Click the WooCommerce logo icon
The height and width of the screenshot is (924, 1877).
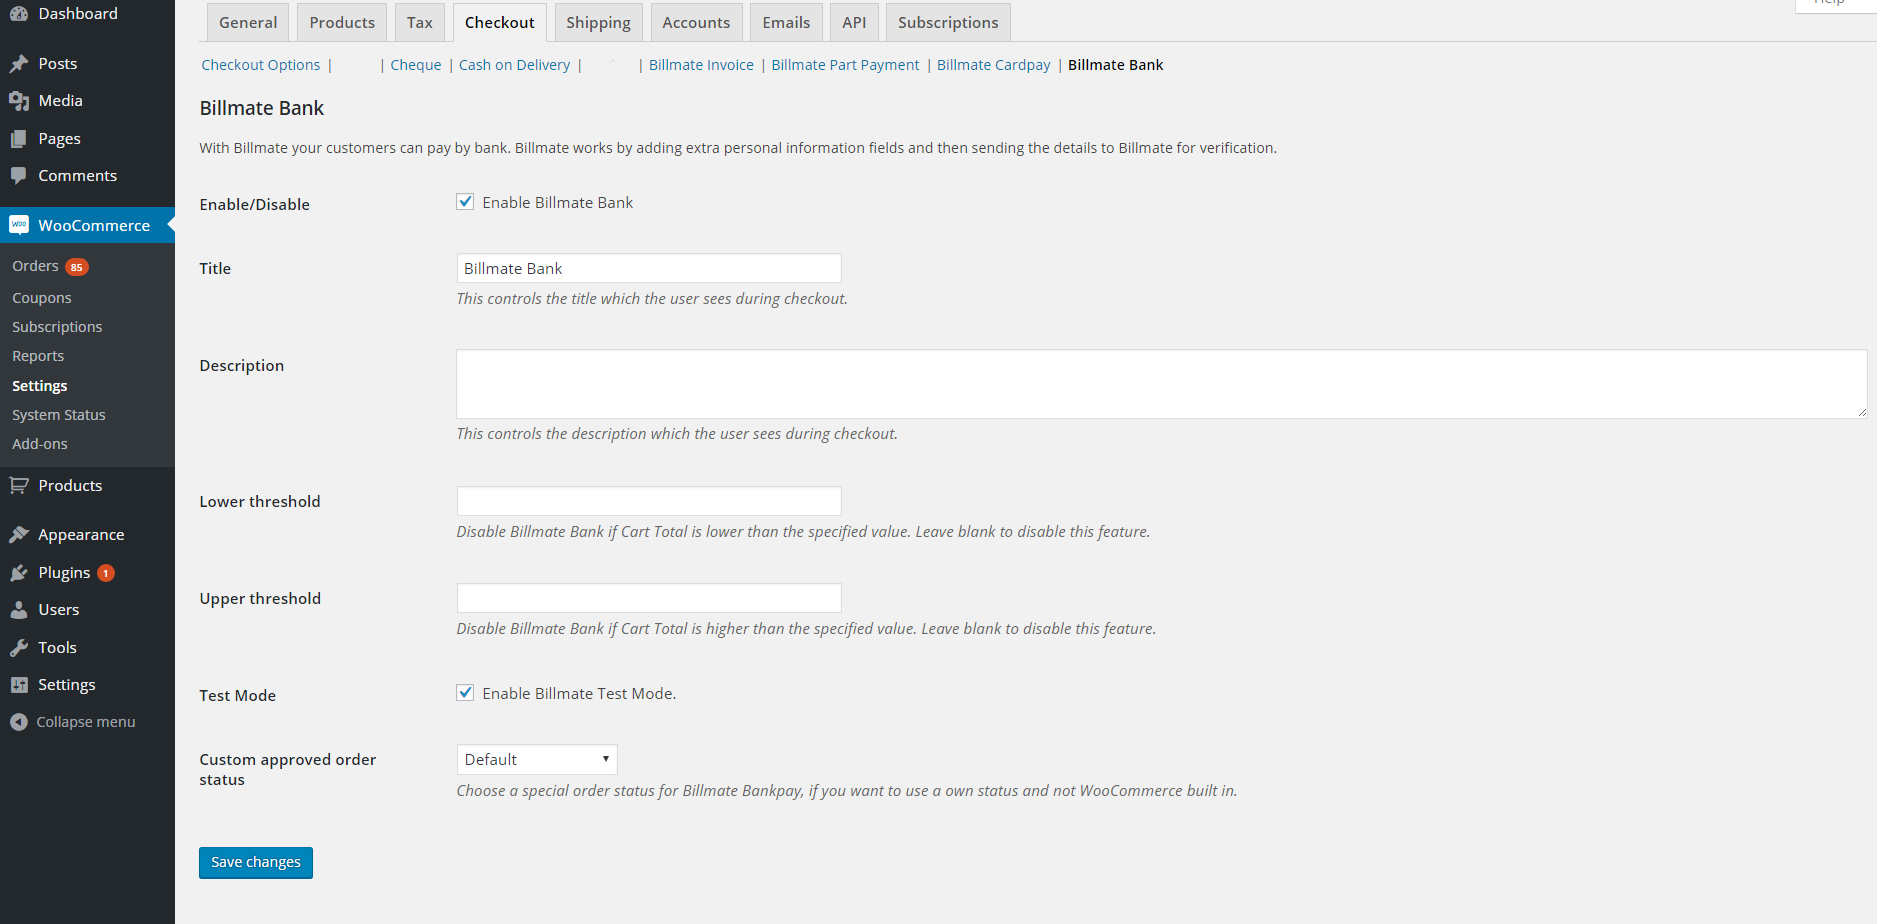(18, 225)
